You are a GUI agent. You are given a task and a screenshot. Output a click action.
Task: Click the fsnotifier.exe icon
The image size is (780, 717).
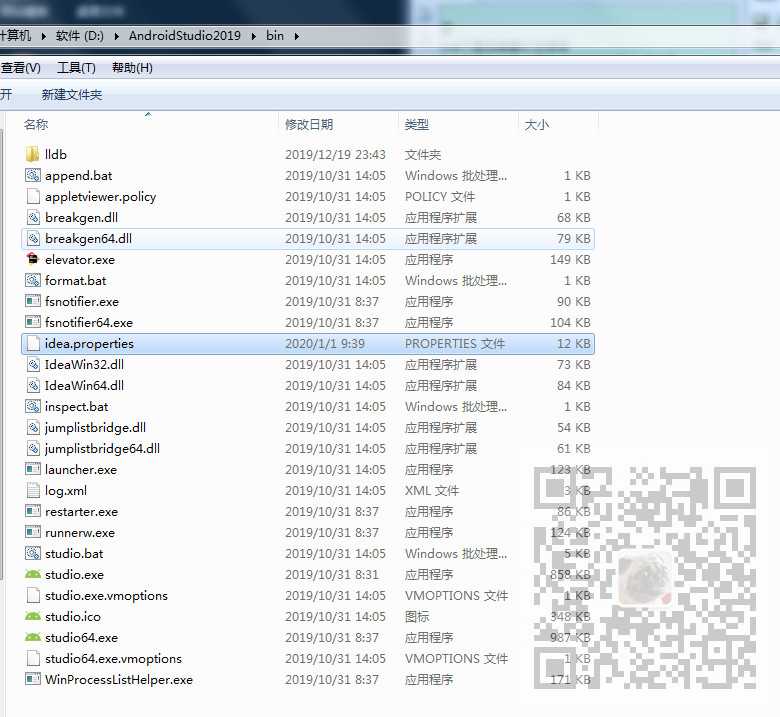click(33, 301)
